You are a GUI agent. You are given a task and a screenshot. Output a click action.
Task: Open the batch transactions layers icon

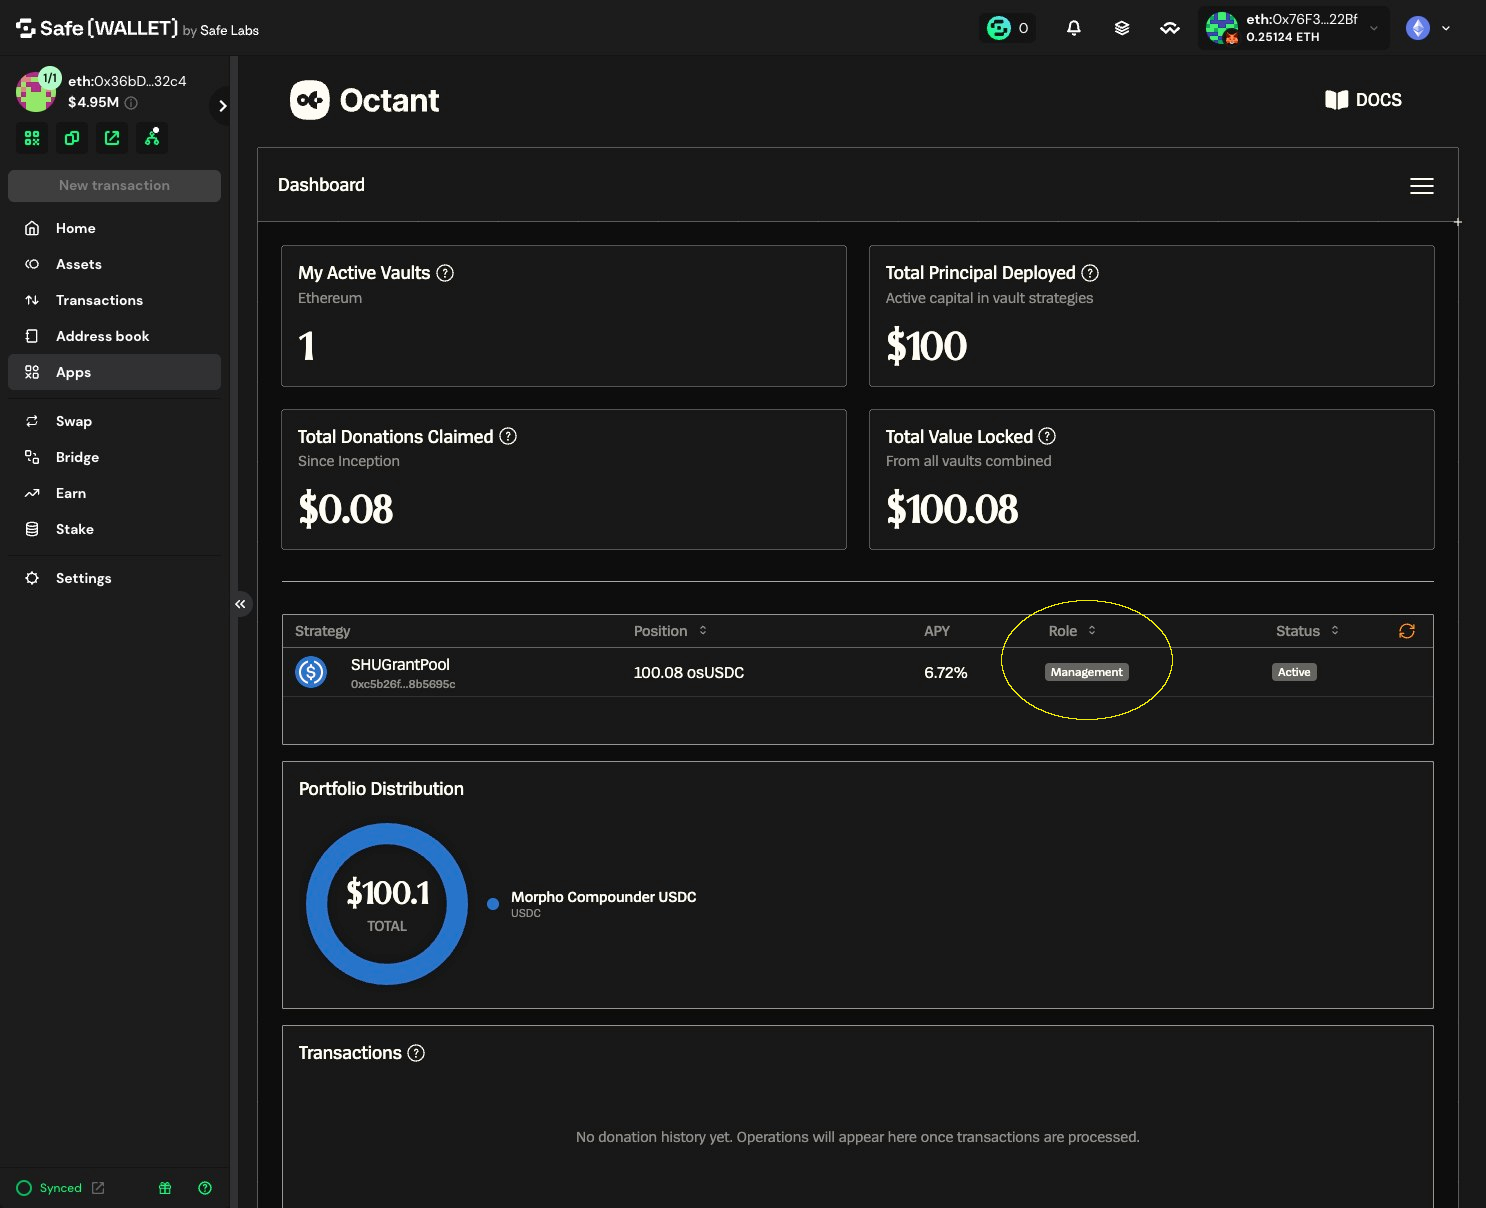1122,28
